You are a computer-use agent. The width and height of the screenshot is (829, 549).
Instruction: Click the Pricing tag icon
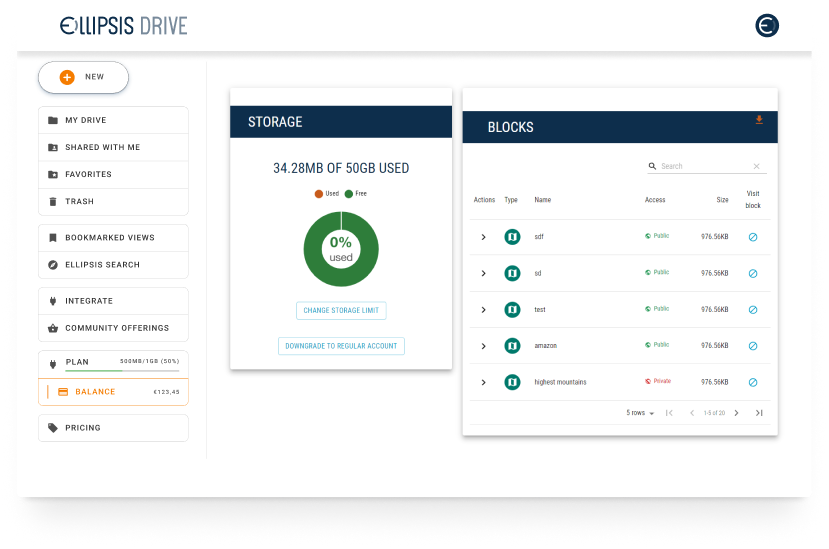(x=53, y=428)
